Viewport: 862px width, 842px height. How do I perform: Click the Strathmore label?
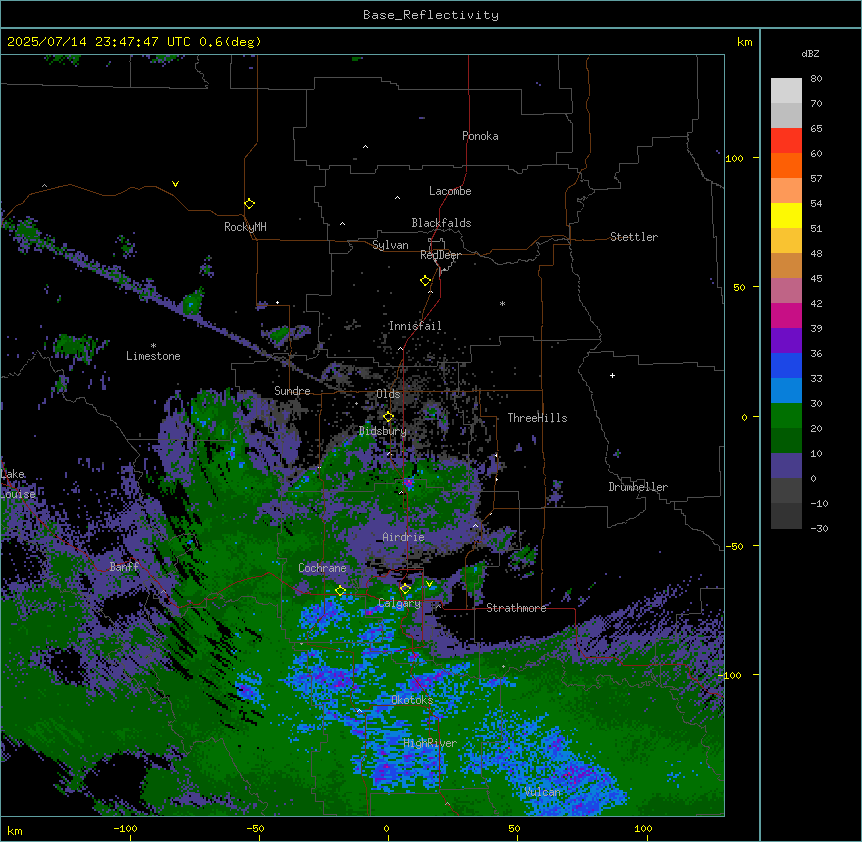516,608
